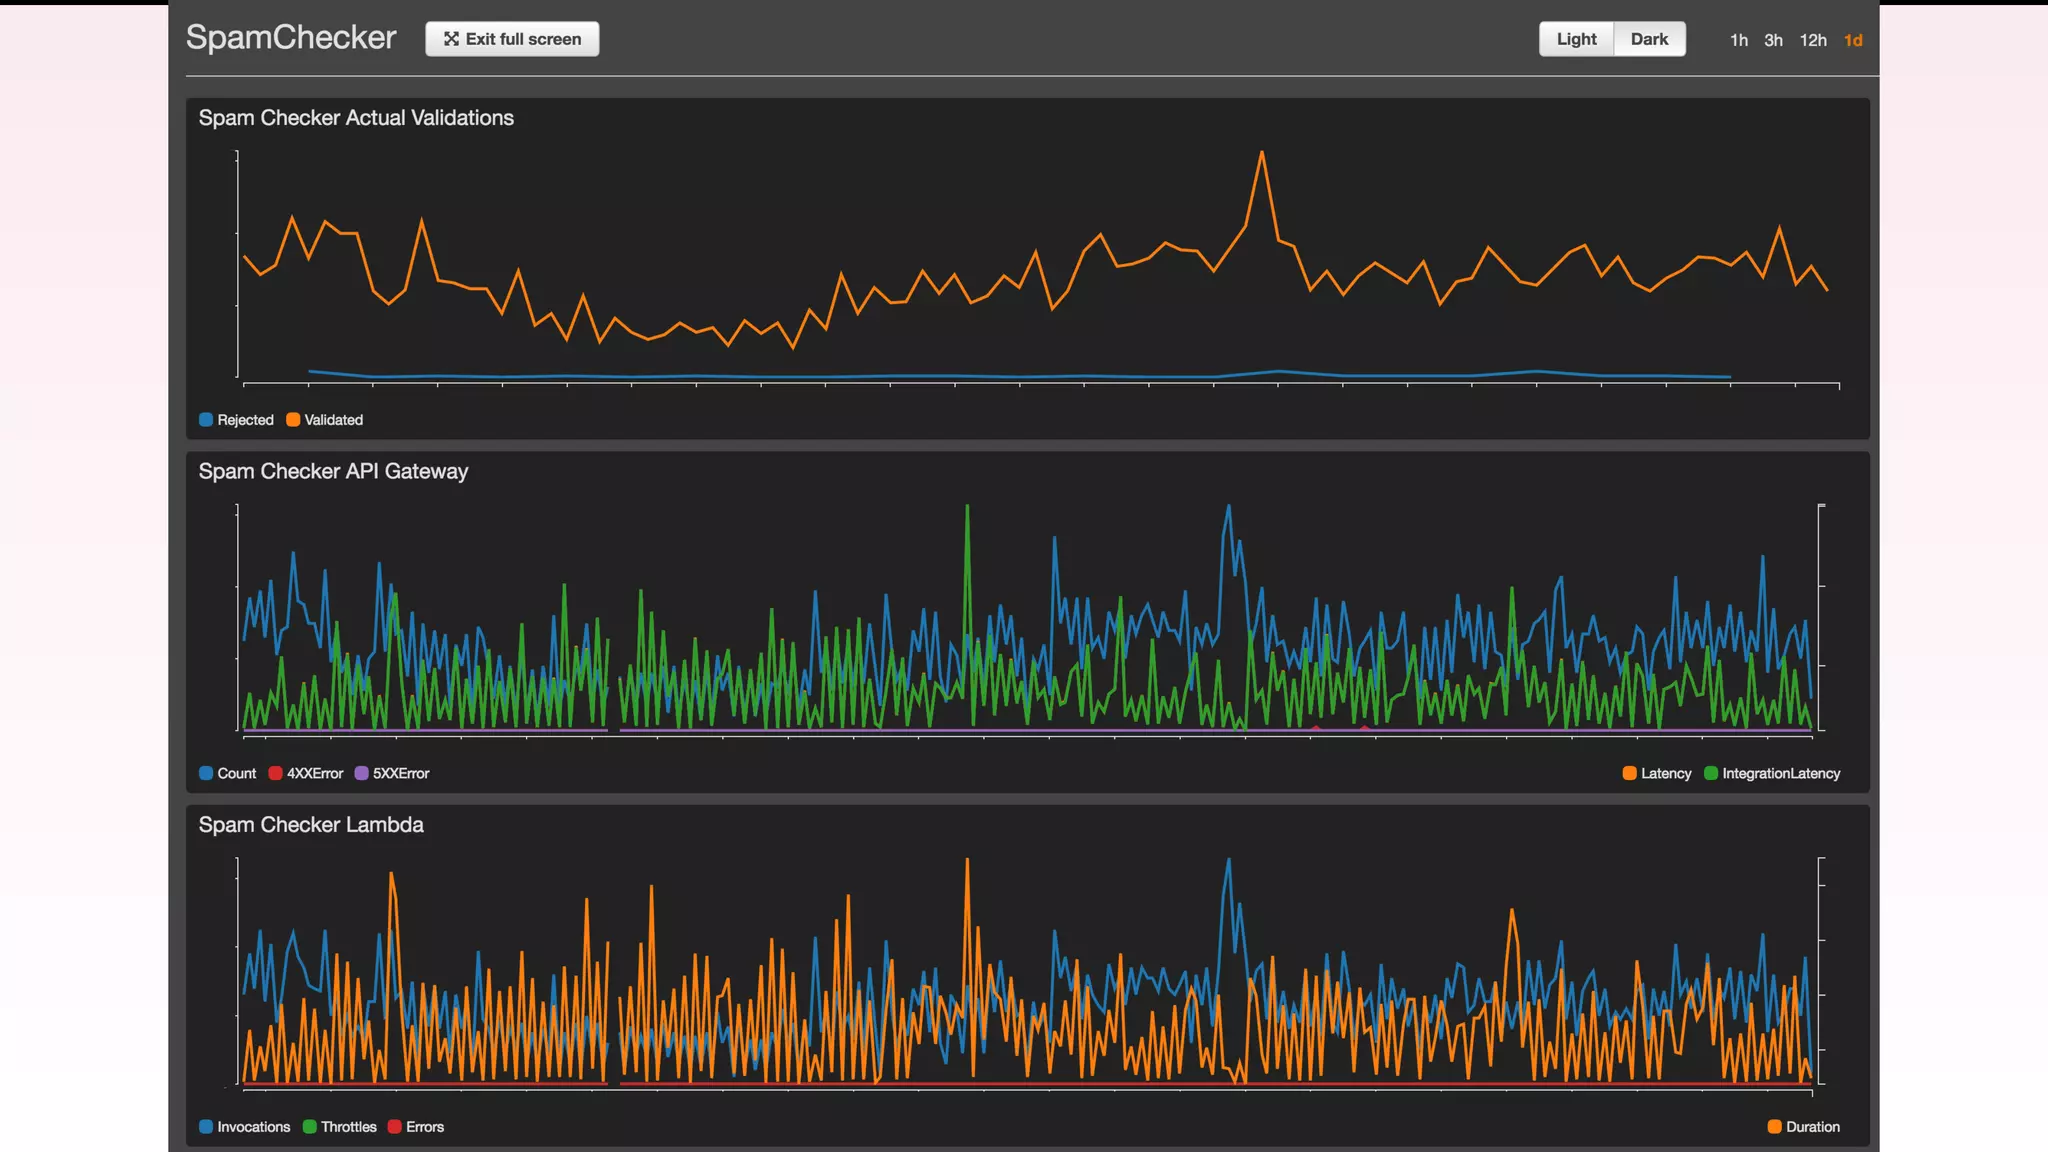Toggle the Invocations legend icon
Screen dimensions: 2048x1152
(206, 1127)
